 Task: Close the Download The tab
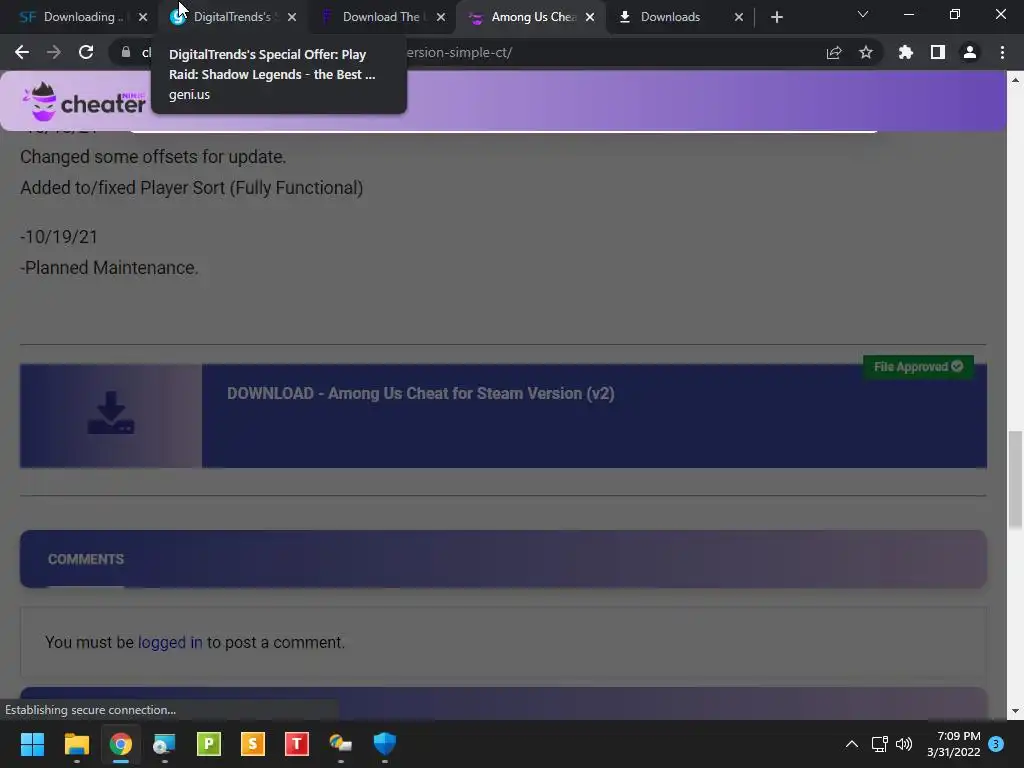[441, 17]
